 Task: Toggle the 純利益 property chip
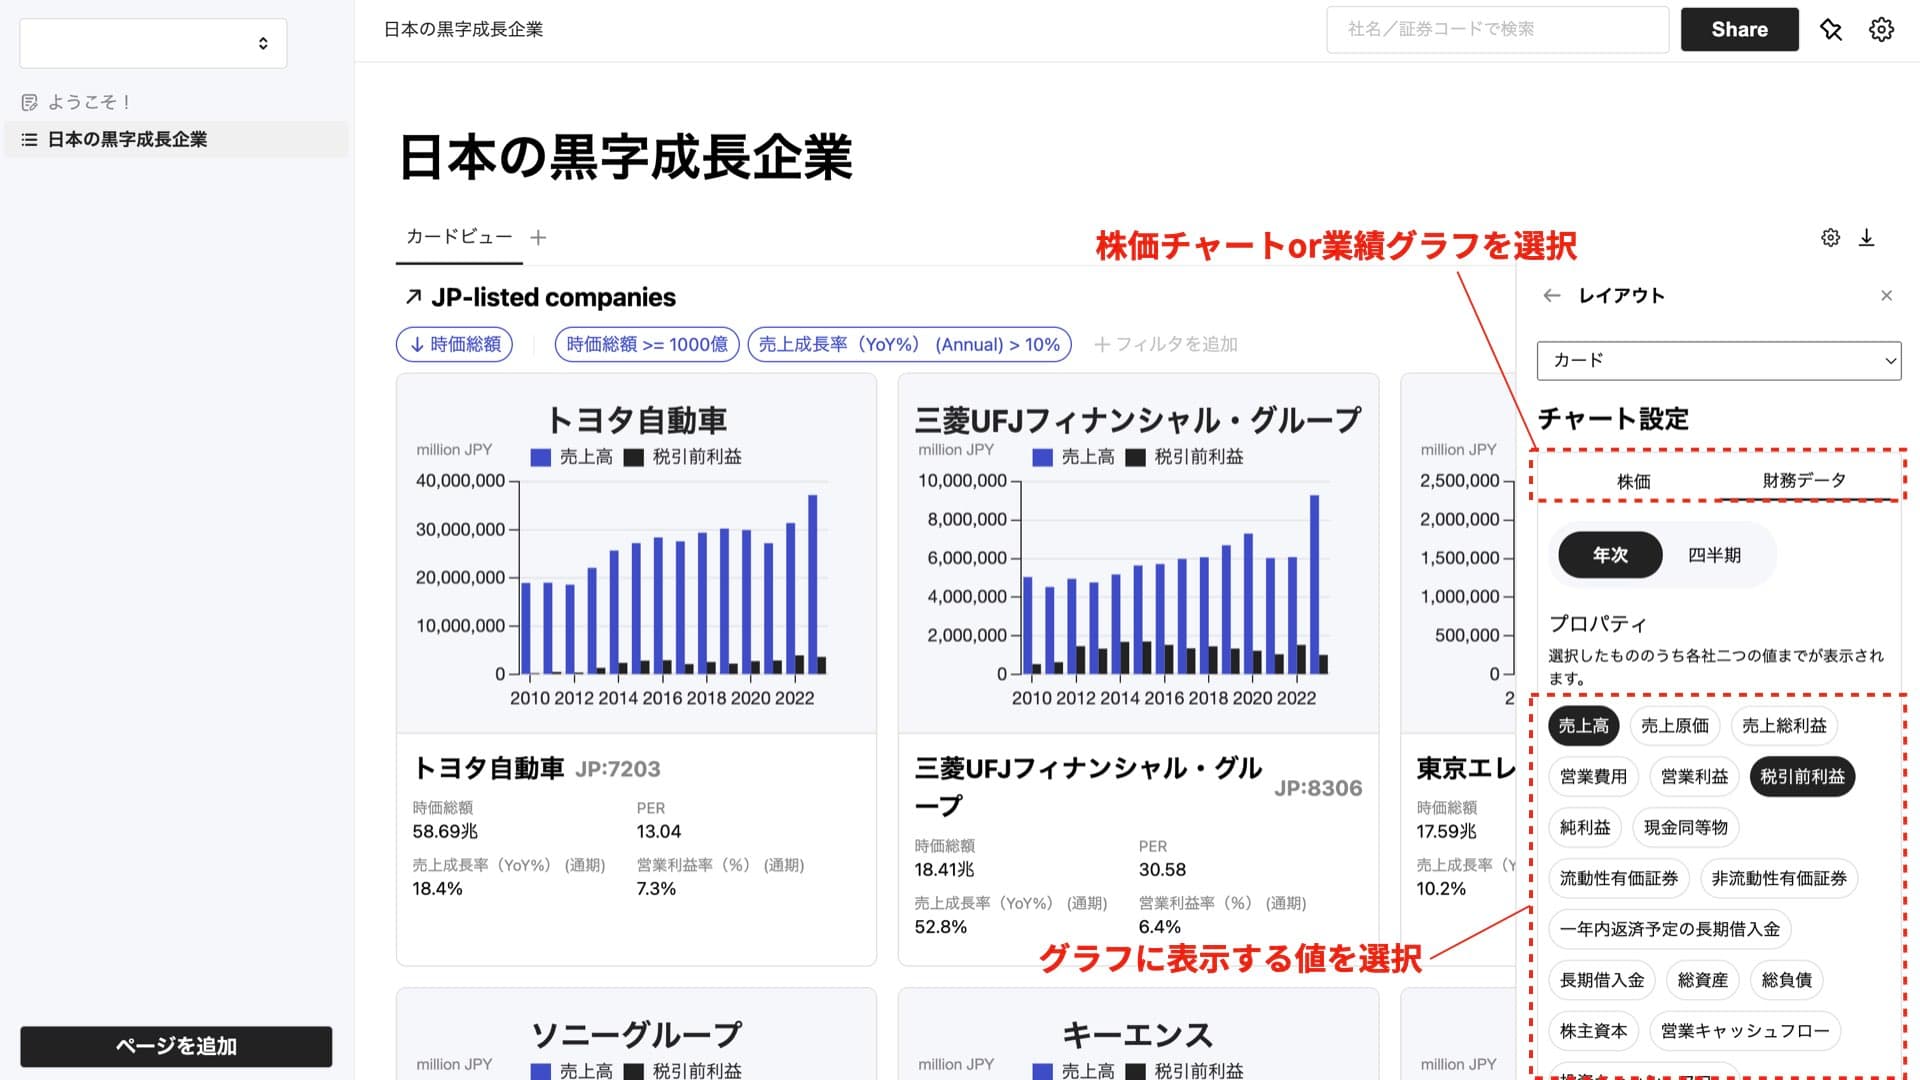point(1585,828)
